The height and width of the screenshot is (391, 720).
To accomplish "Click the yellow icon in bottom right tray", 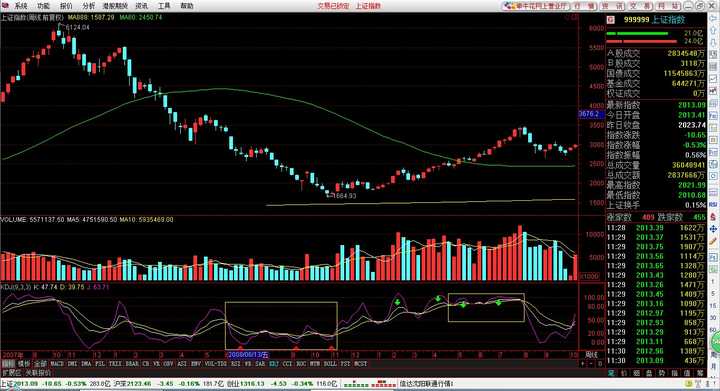I will click(x=689, y=384).
